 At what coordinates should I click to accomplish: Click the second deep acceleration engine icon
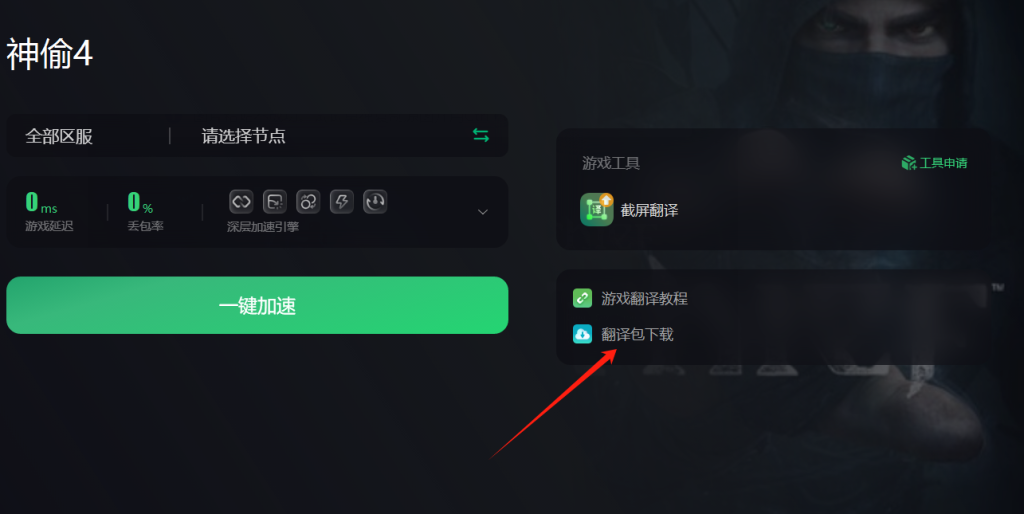[275, 202]
